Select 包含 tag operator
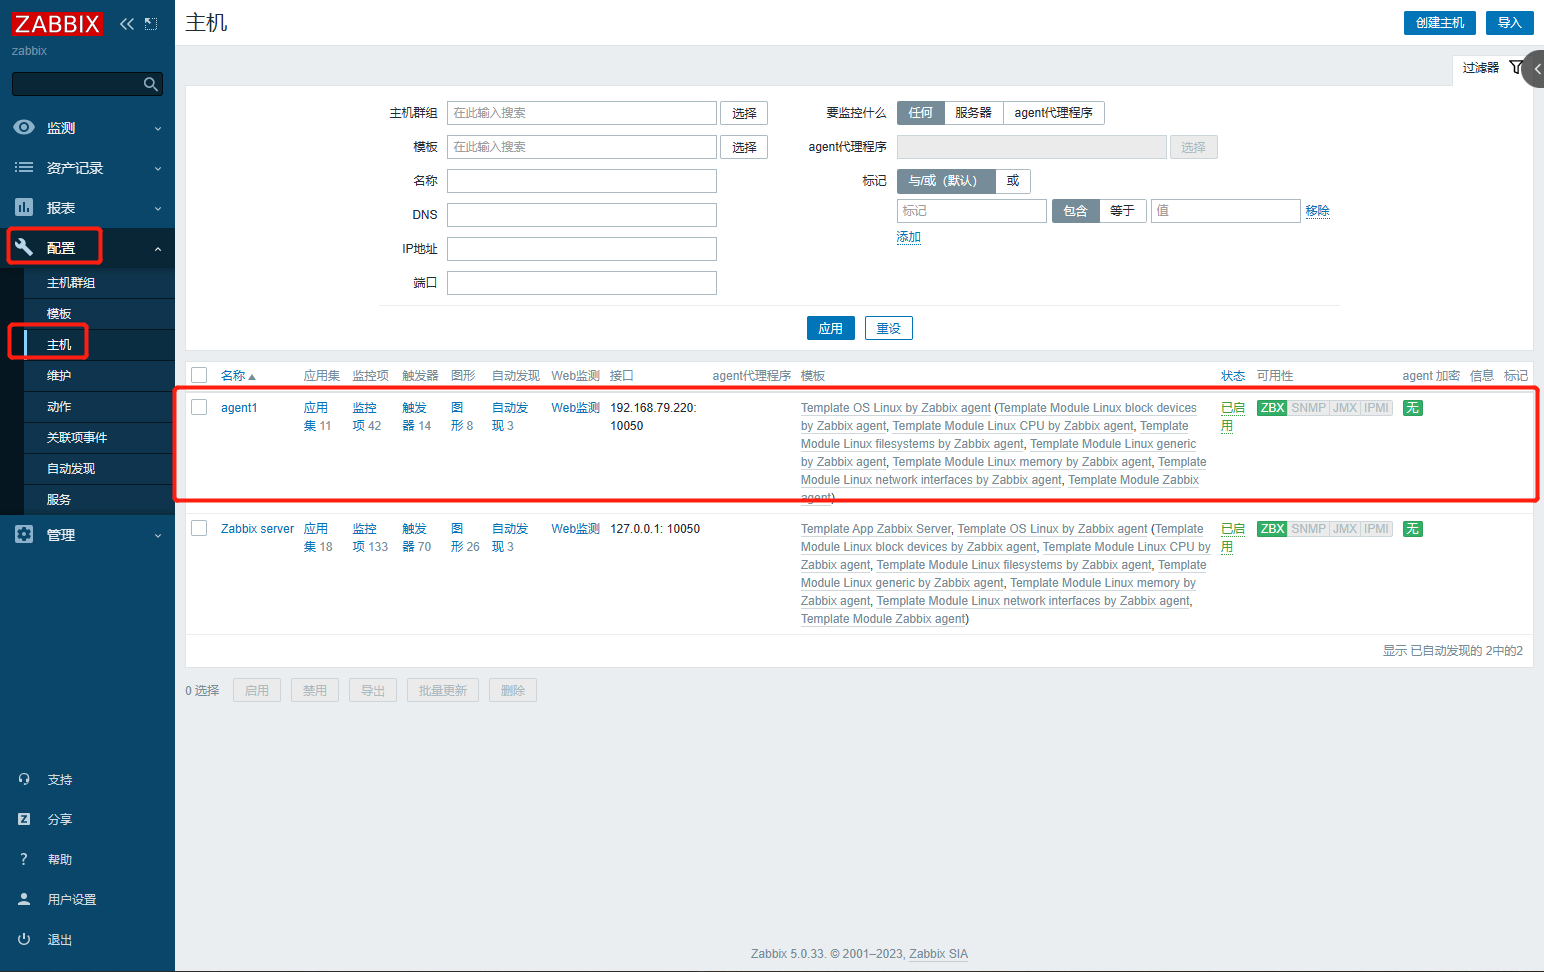 1075,211
